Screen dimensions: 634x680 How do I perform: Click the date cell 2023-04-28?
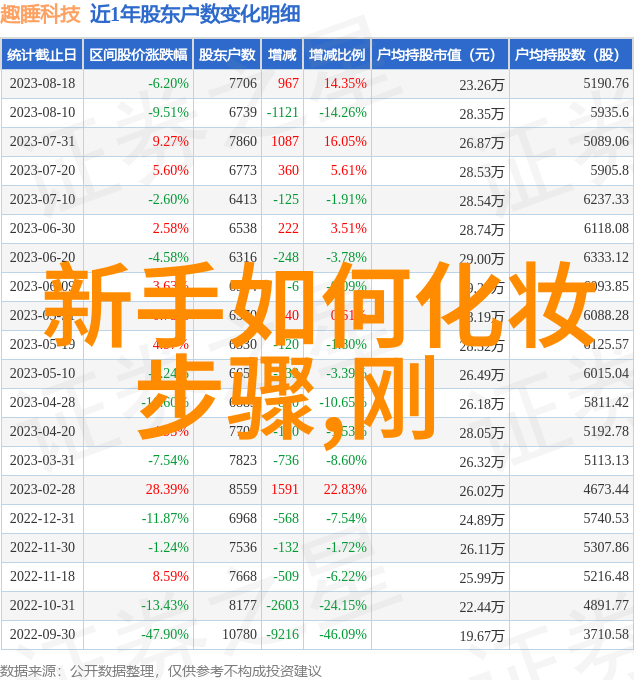[42, 402]
